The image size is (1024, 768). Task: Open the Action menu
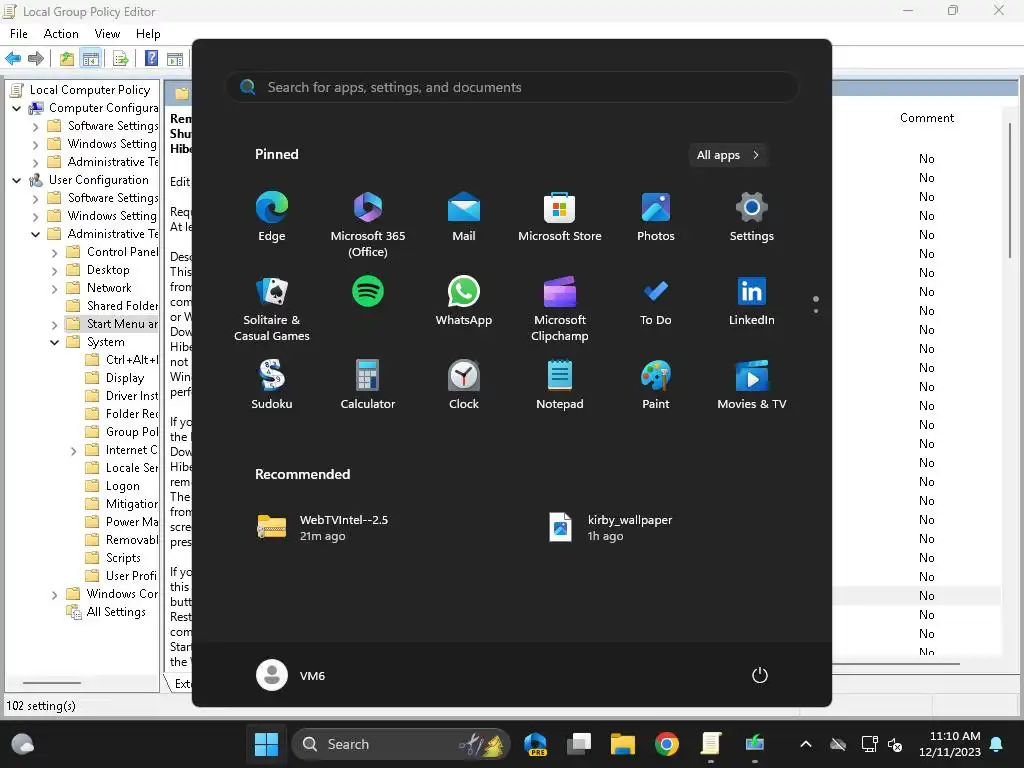click(61, 34)
